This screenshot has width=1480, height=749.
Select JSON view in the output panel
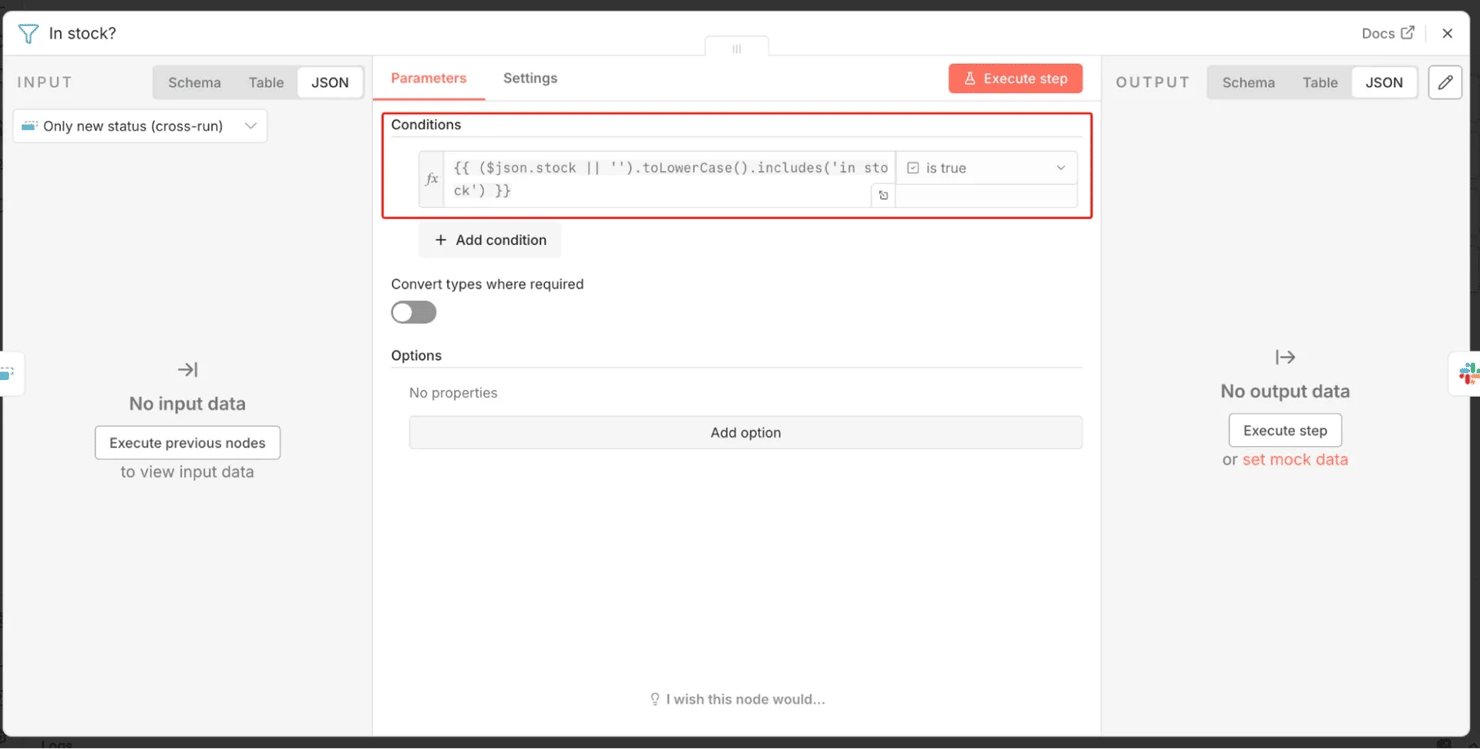point(1384,82)
